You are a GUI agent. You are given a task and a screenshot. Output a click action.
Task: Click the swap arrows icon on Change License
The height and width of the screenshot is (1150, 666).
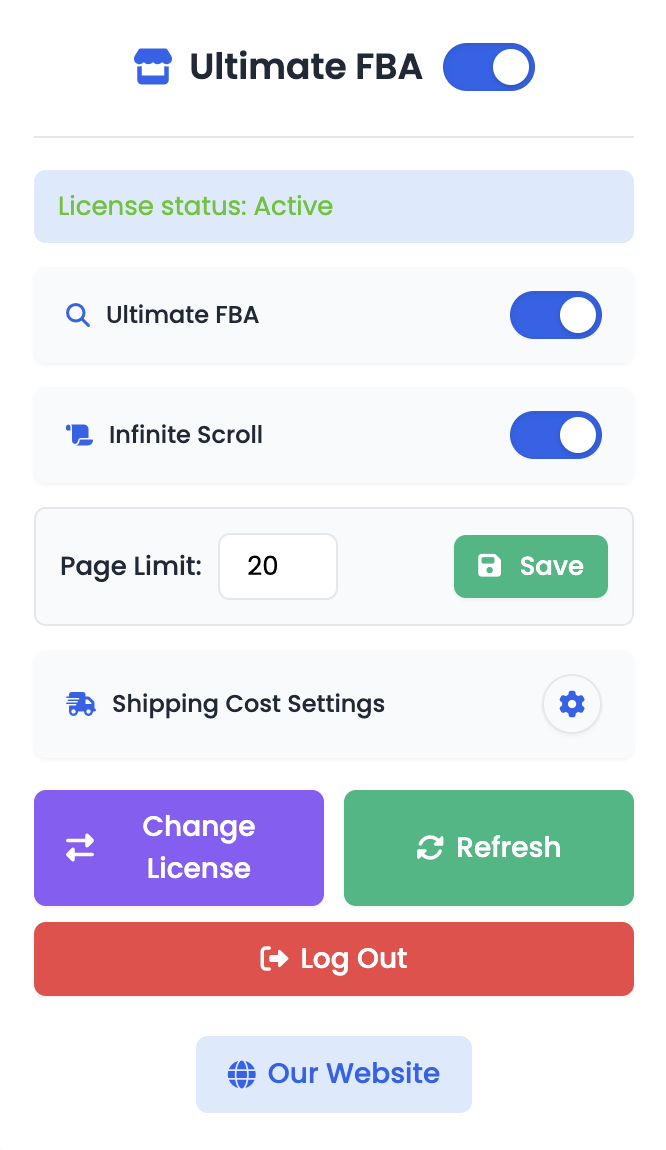[80, 848]
